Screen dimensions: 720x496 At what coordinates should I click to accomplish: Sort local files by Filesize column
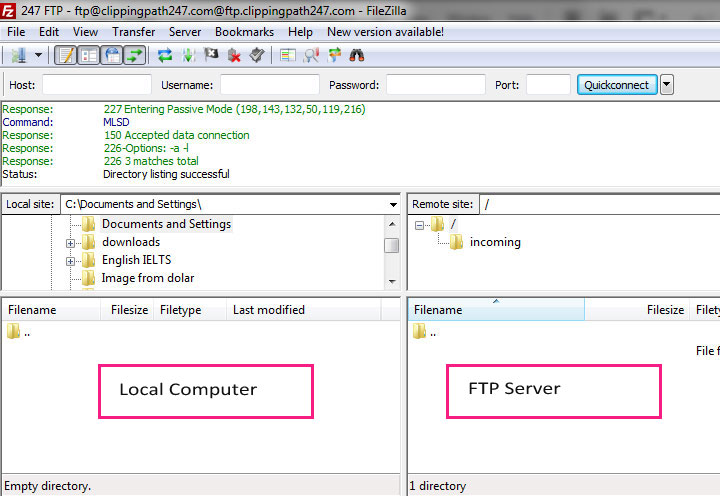pos(129,310)
